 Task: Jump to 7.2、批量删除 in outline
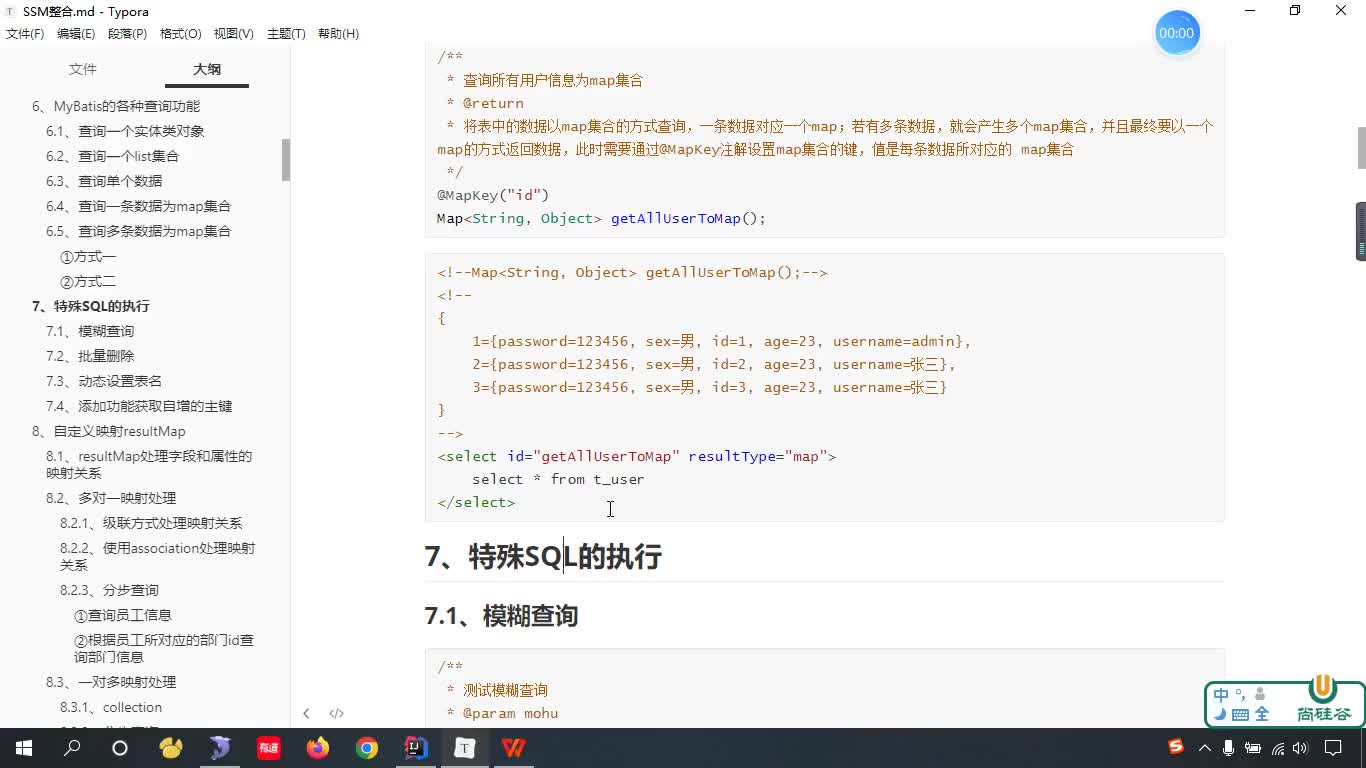pos(90,356)
